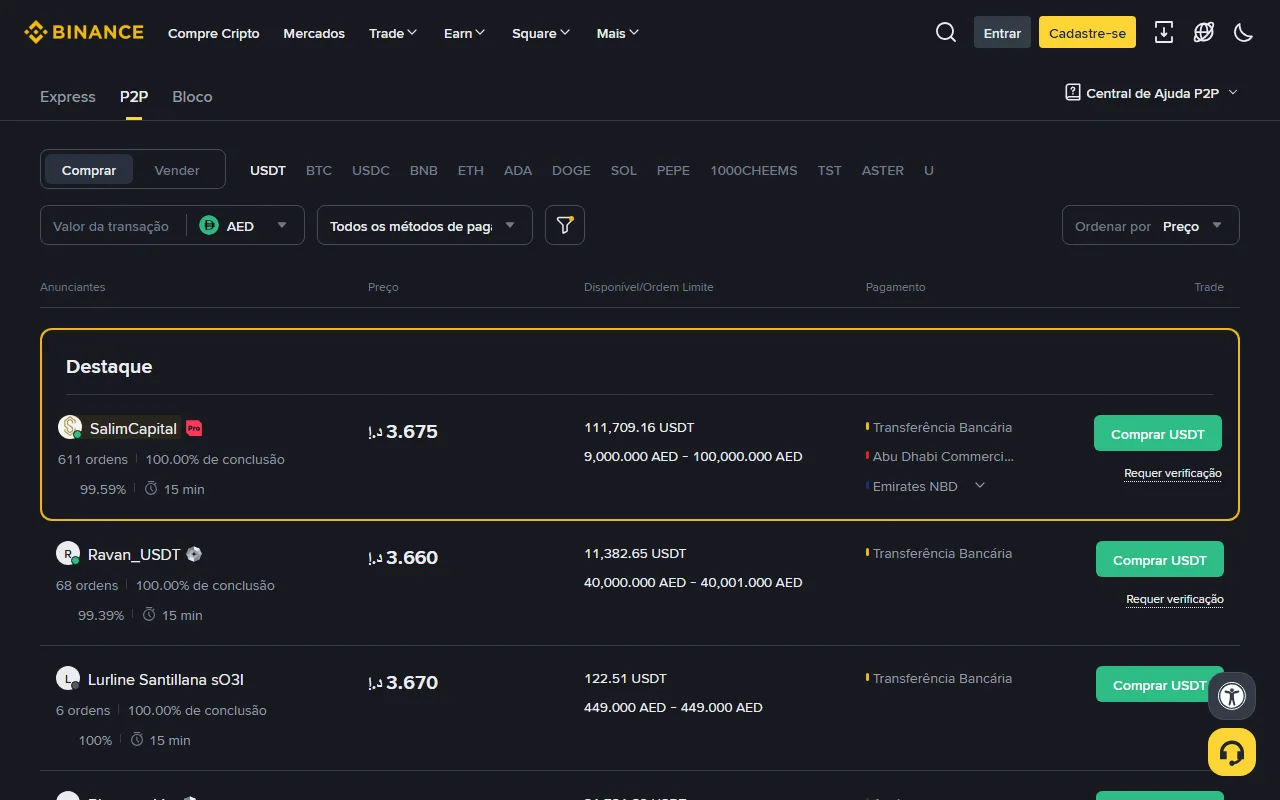Click Comprar USDT for Lurline Santillana
Image resolution: width=1280 pixels, height=800 pixels.
coord(1160,685)
